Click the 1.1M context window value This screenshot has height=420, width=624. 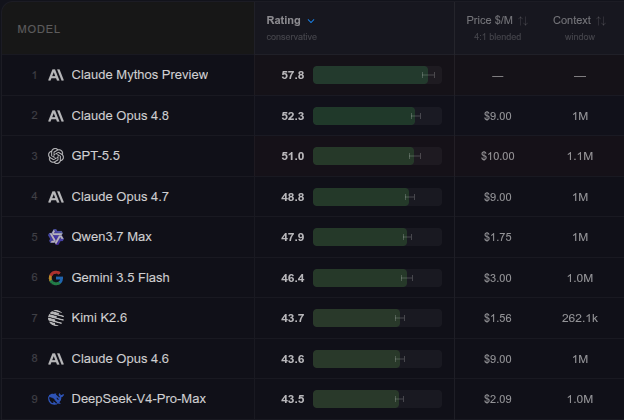(580, 156)
